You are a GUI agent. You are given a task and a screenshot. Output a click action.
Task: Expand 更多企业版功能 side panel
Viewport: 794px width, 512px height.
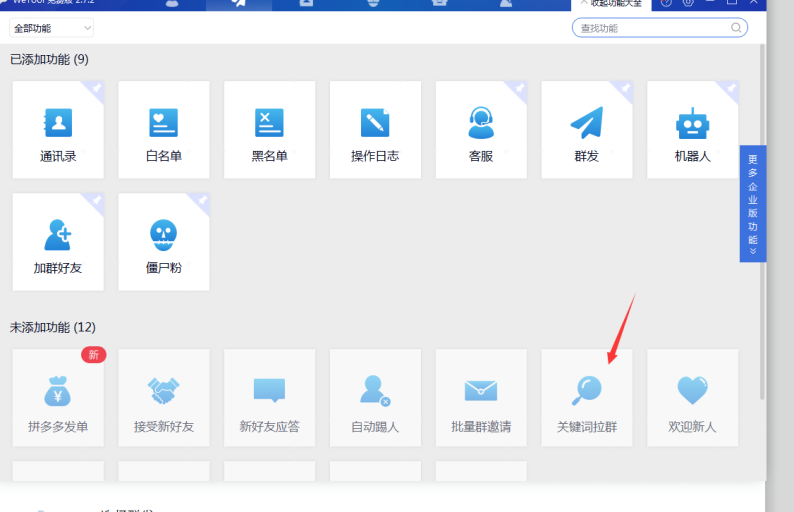click(753, 203)
